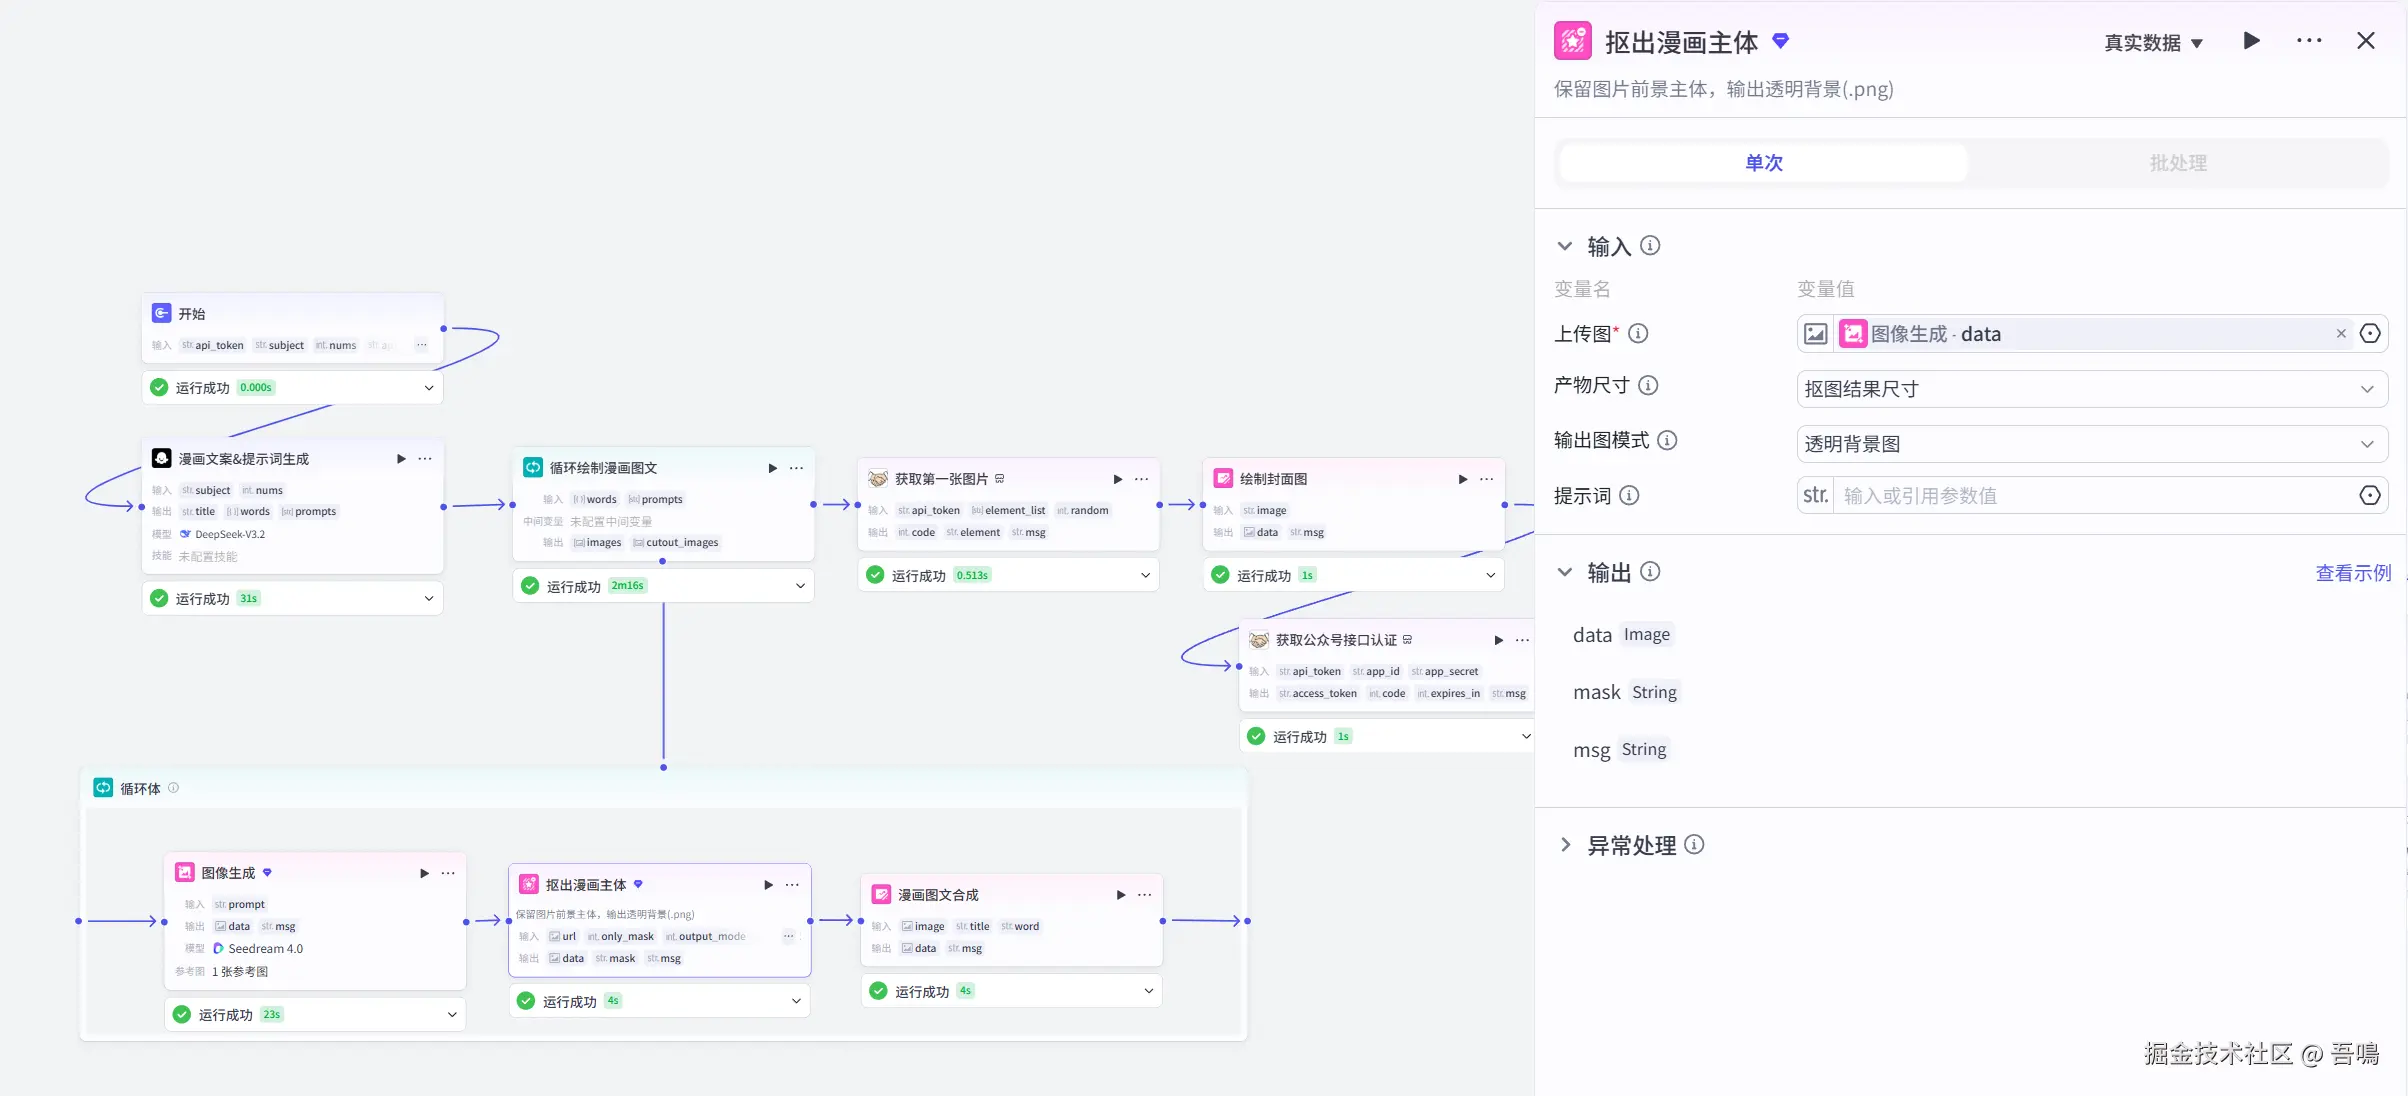
Task: Open the 查看示例 link
Action: (2352, 573)
